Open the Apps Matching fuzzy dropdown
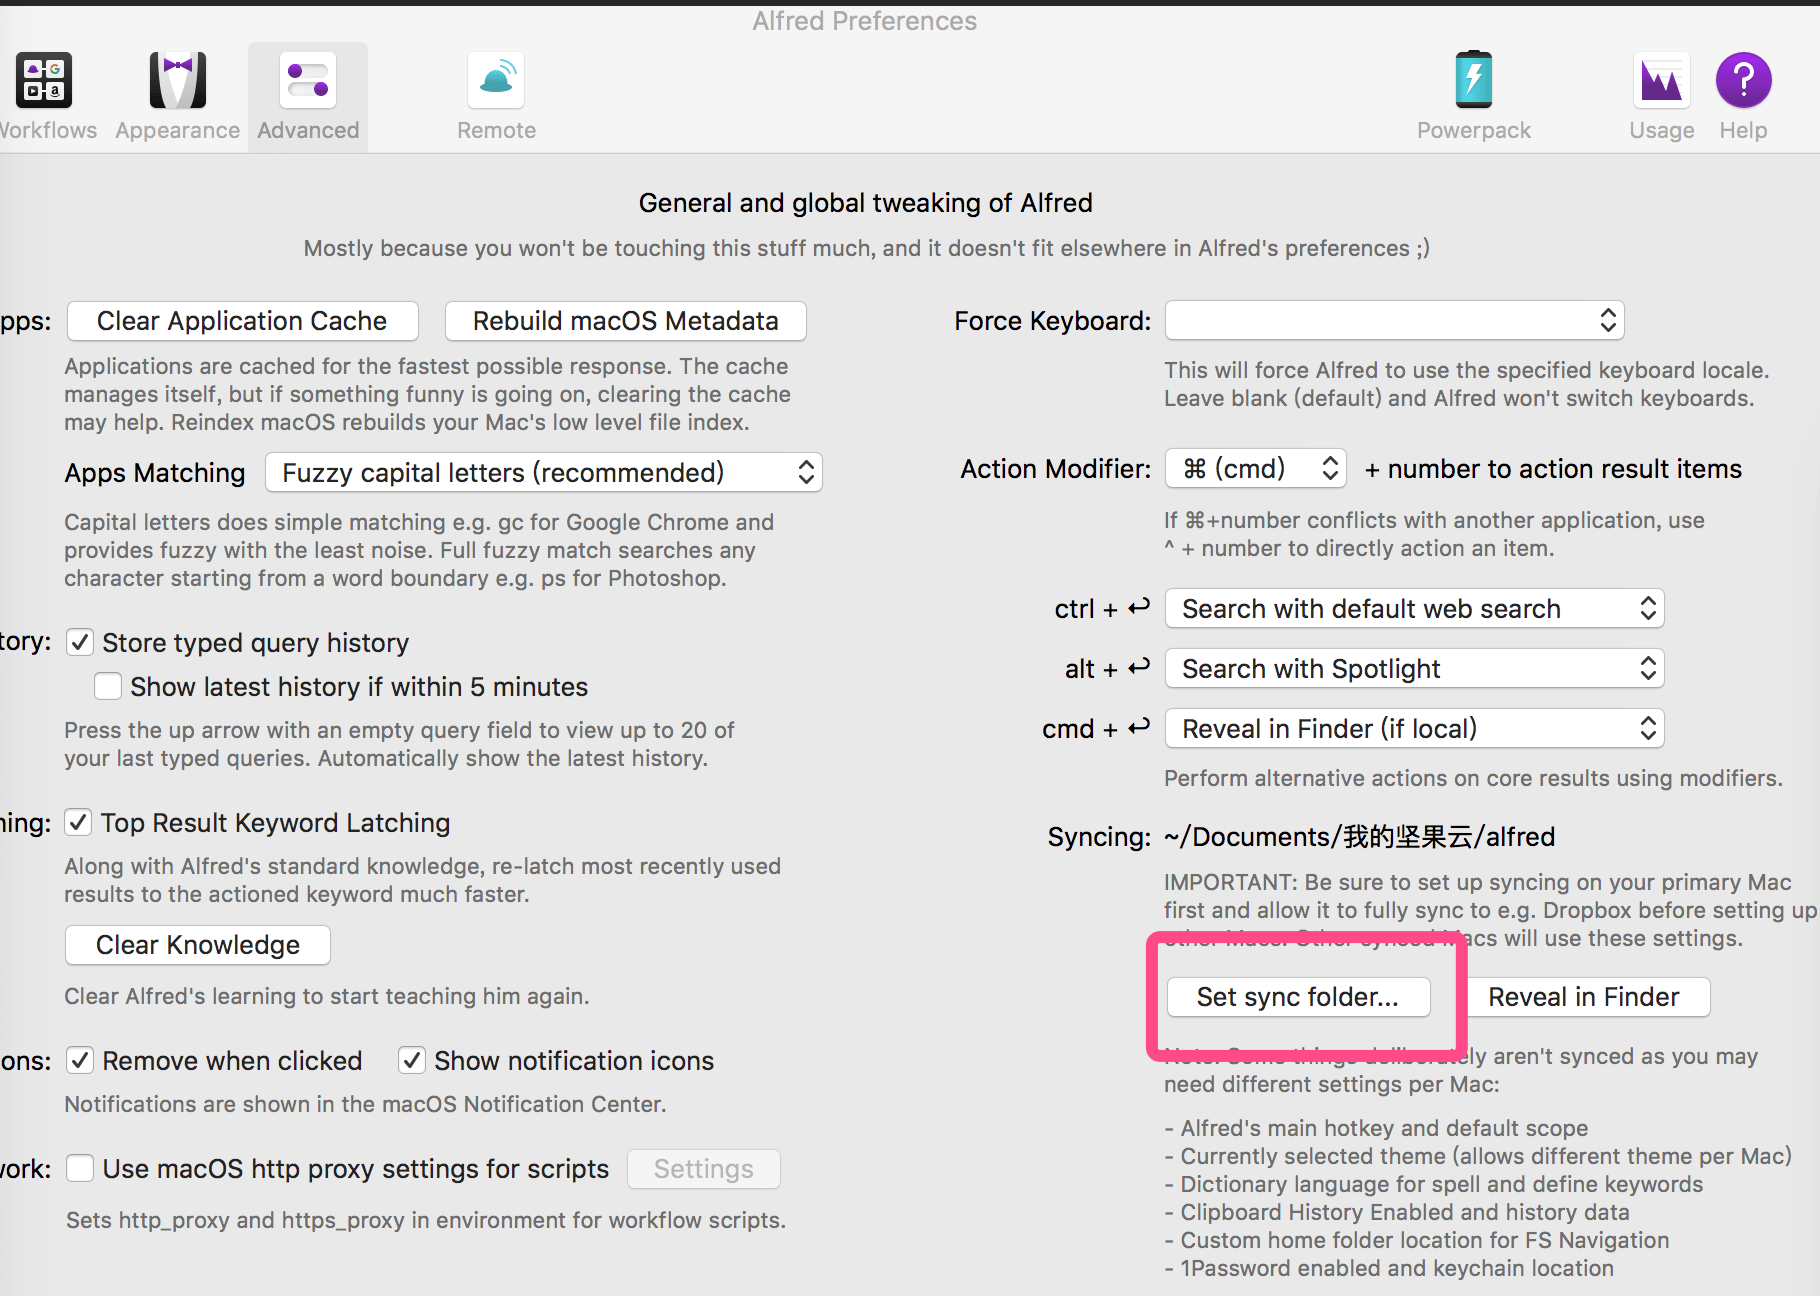 [544, 472]
